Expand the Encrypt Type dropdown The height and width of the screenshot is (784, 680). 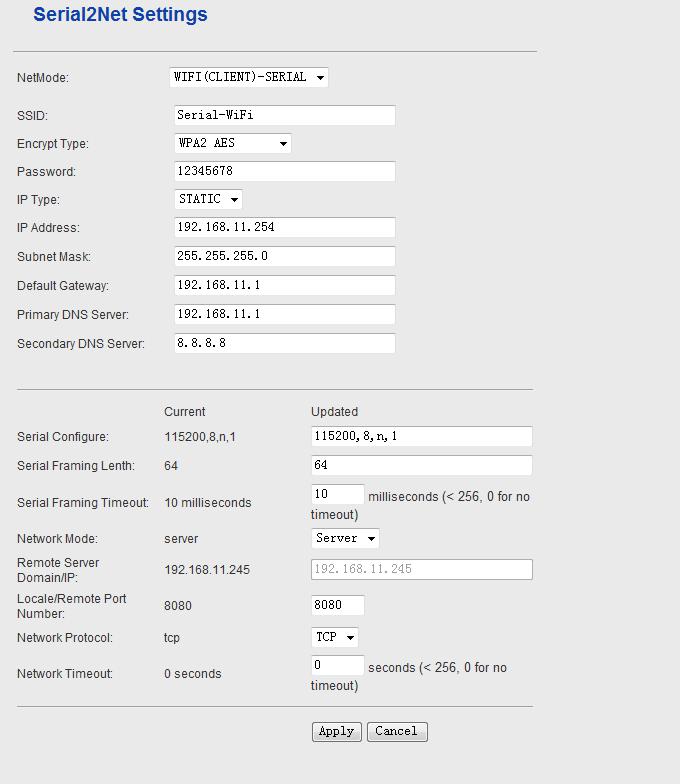(232, 144)
